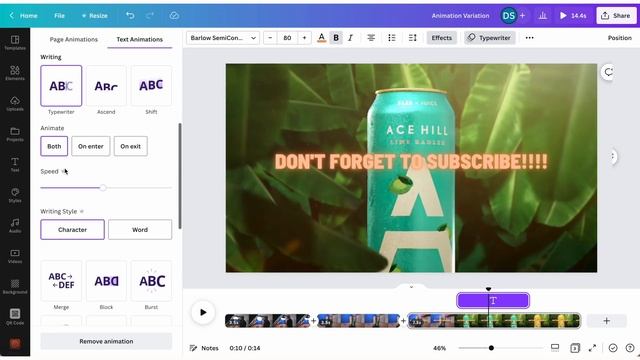
Task: Open the Templates sidebar panel
Action: pos(15,42)
